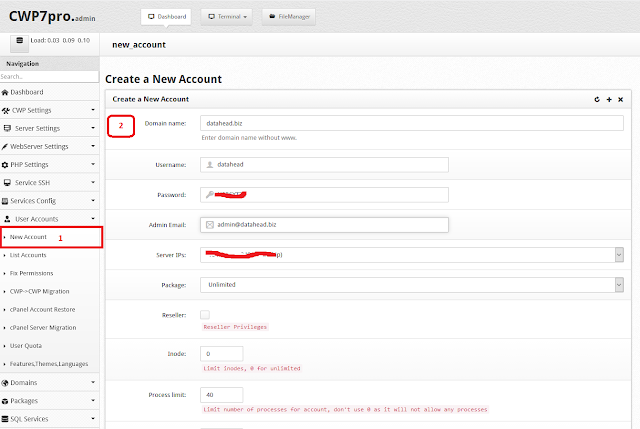Click the server load icon button

(19, 43)
